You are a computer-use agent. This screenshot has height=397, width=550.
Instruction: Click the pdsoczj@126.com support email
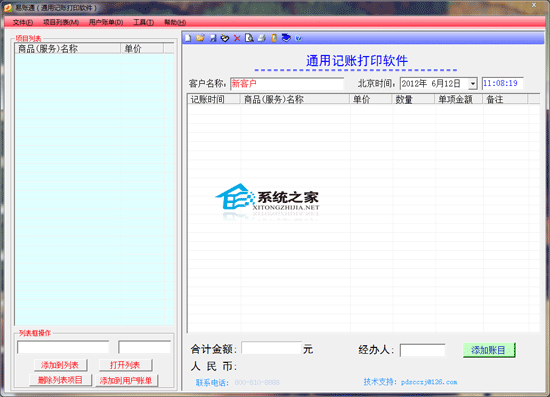[x=429, y=382]
